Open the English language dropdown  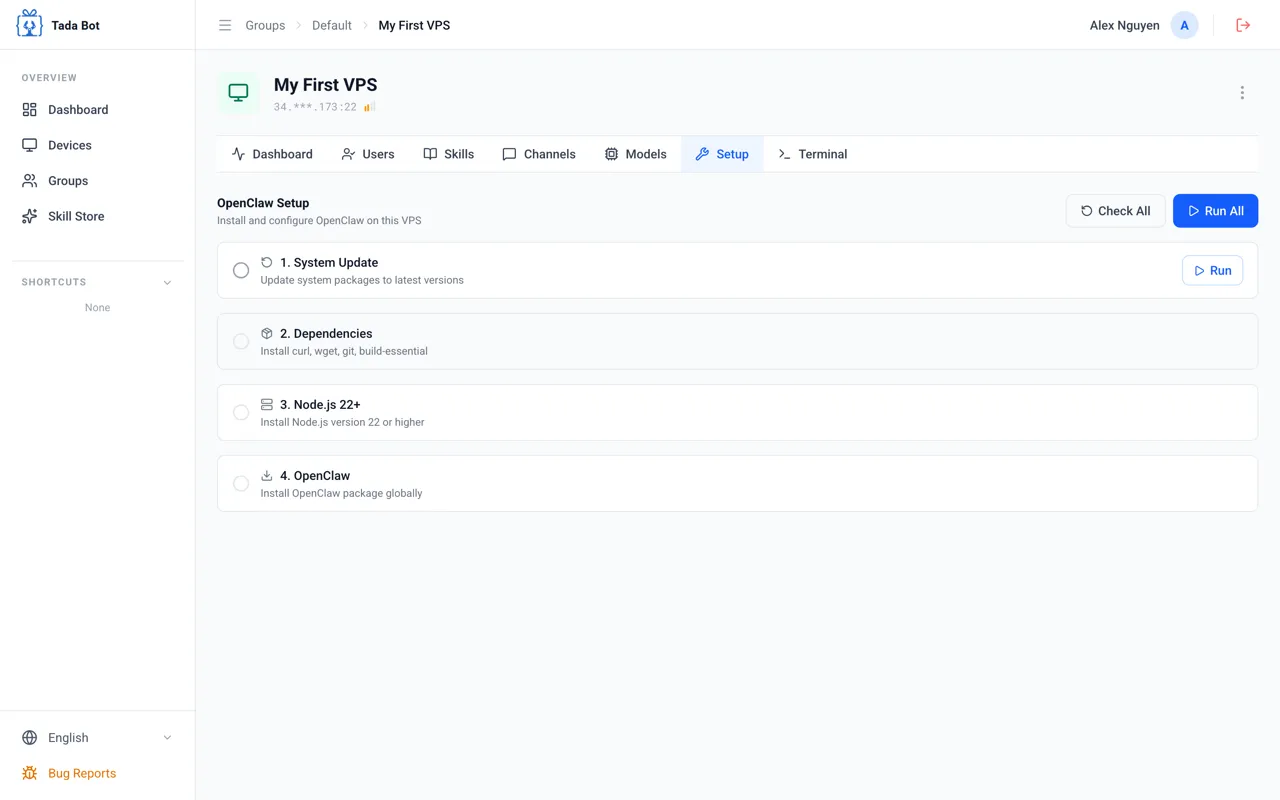coord(97,738)
